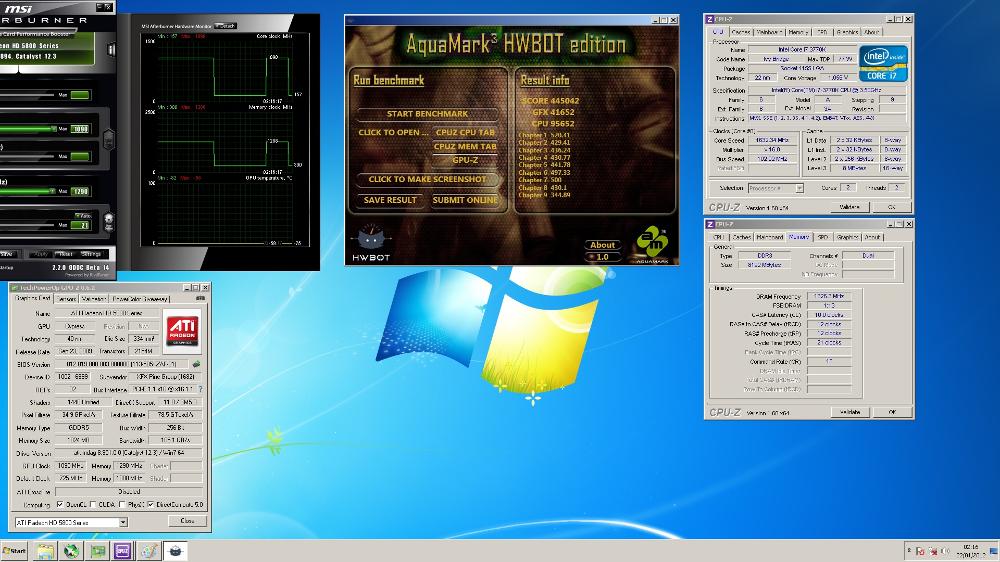Open SPD tab in bottom CPU-Z window

[x=823, y=237]
